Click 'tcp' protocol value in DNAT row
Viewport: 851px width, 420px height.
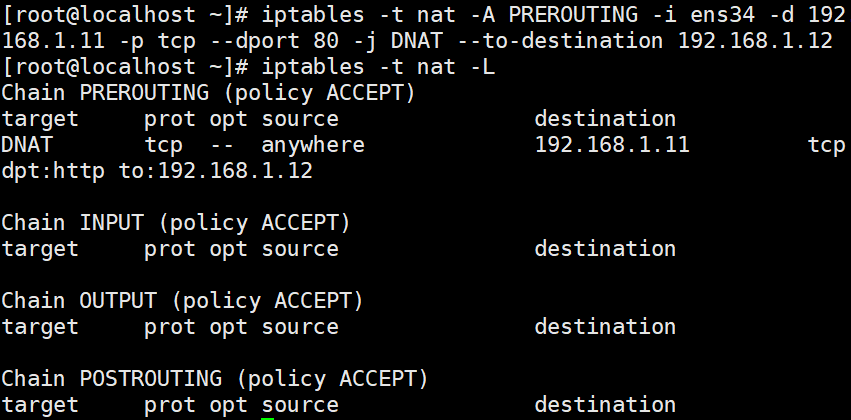pyautogui.click(x=163, y=145)
